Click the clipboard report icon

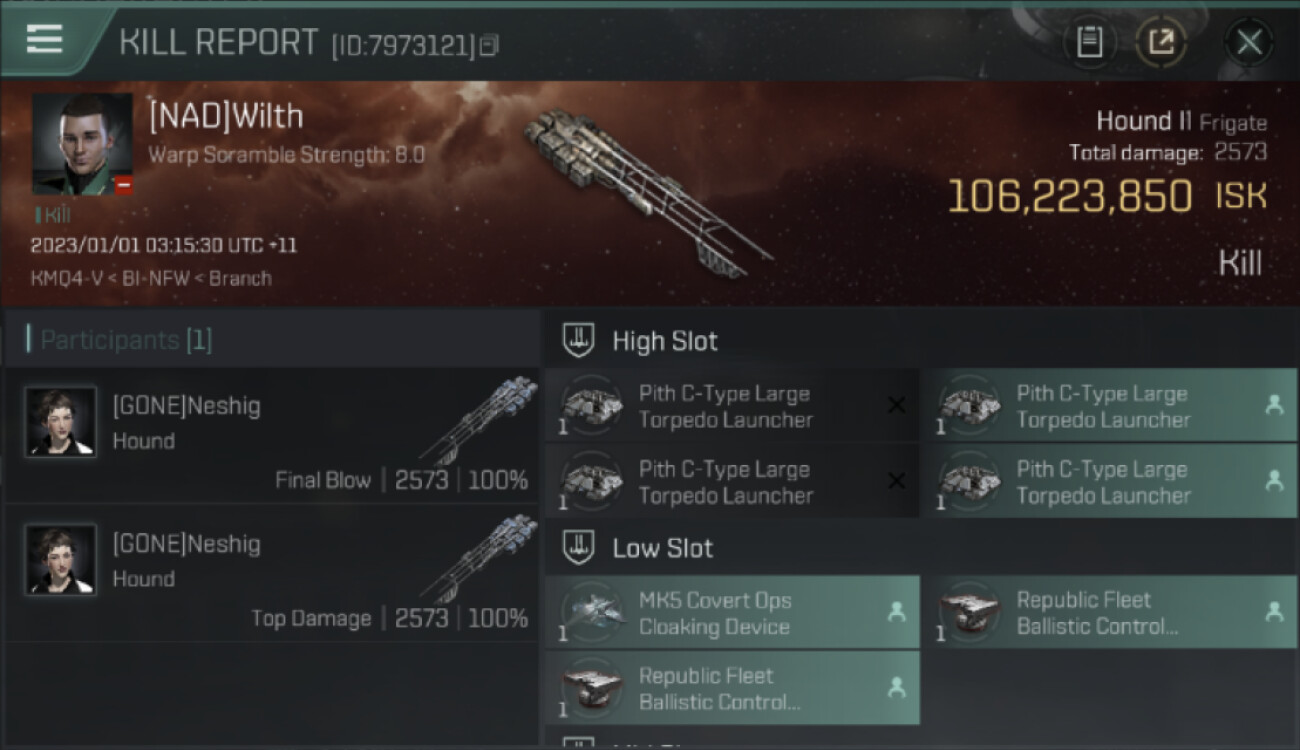pyautogui.click(x=1089, y=42)
